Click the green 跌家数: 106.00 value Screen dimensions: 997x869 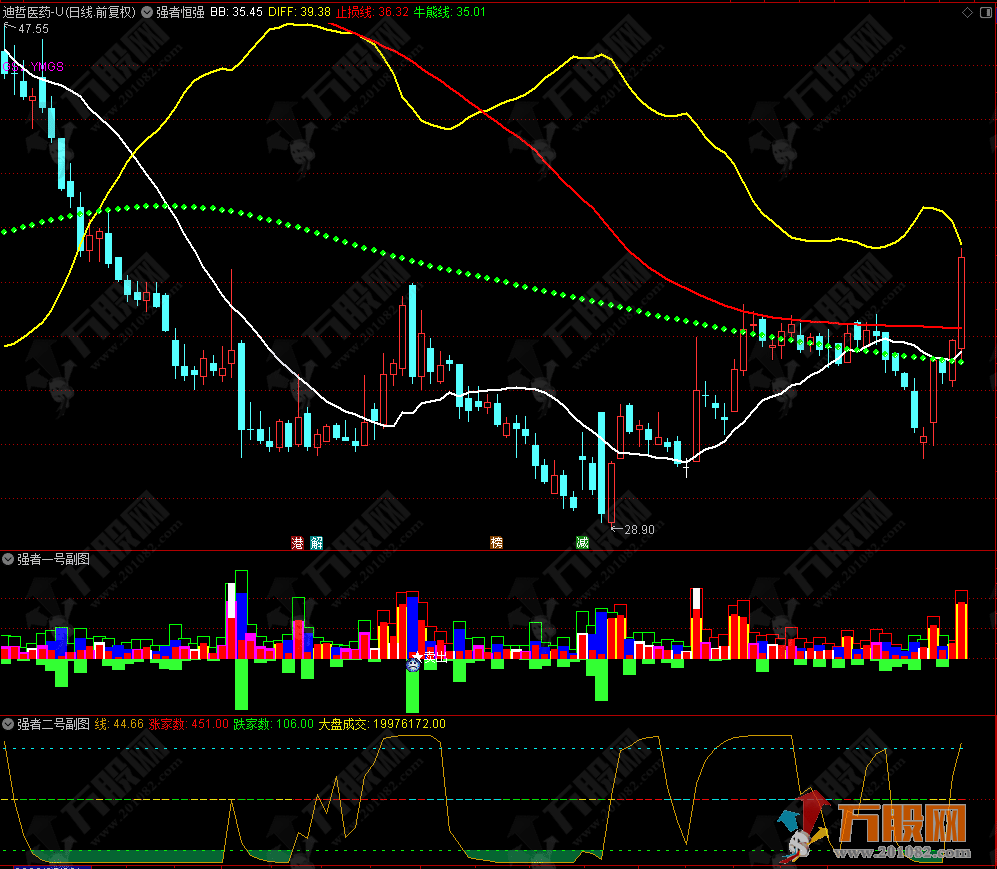273,723
